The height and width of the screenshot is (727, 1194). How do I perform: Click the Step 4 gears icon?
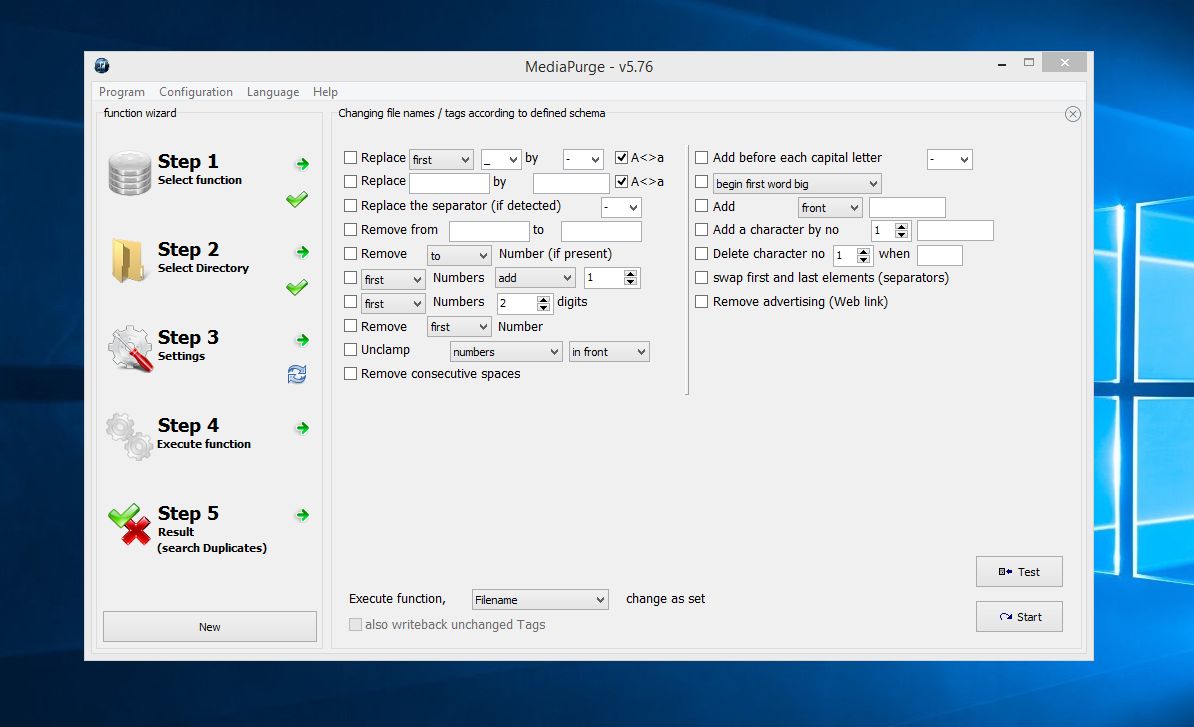click(x=129, y=436)
